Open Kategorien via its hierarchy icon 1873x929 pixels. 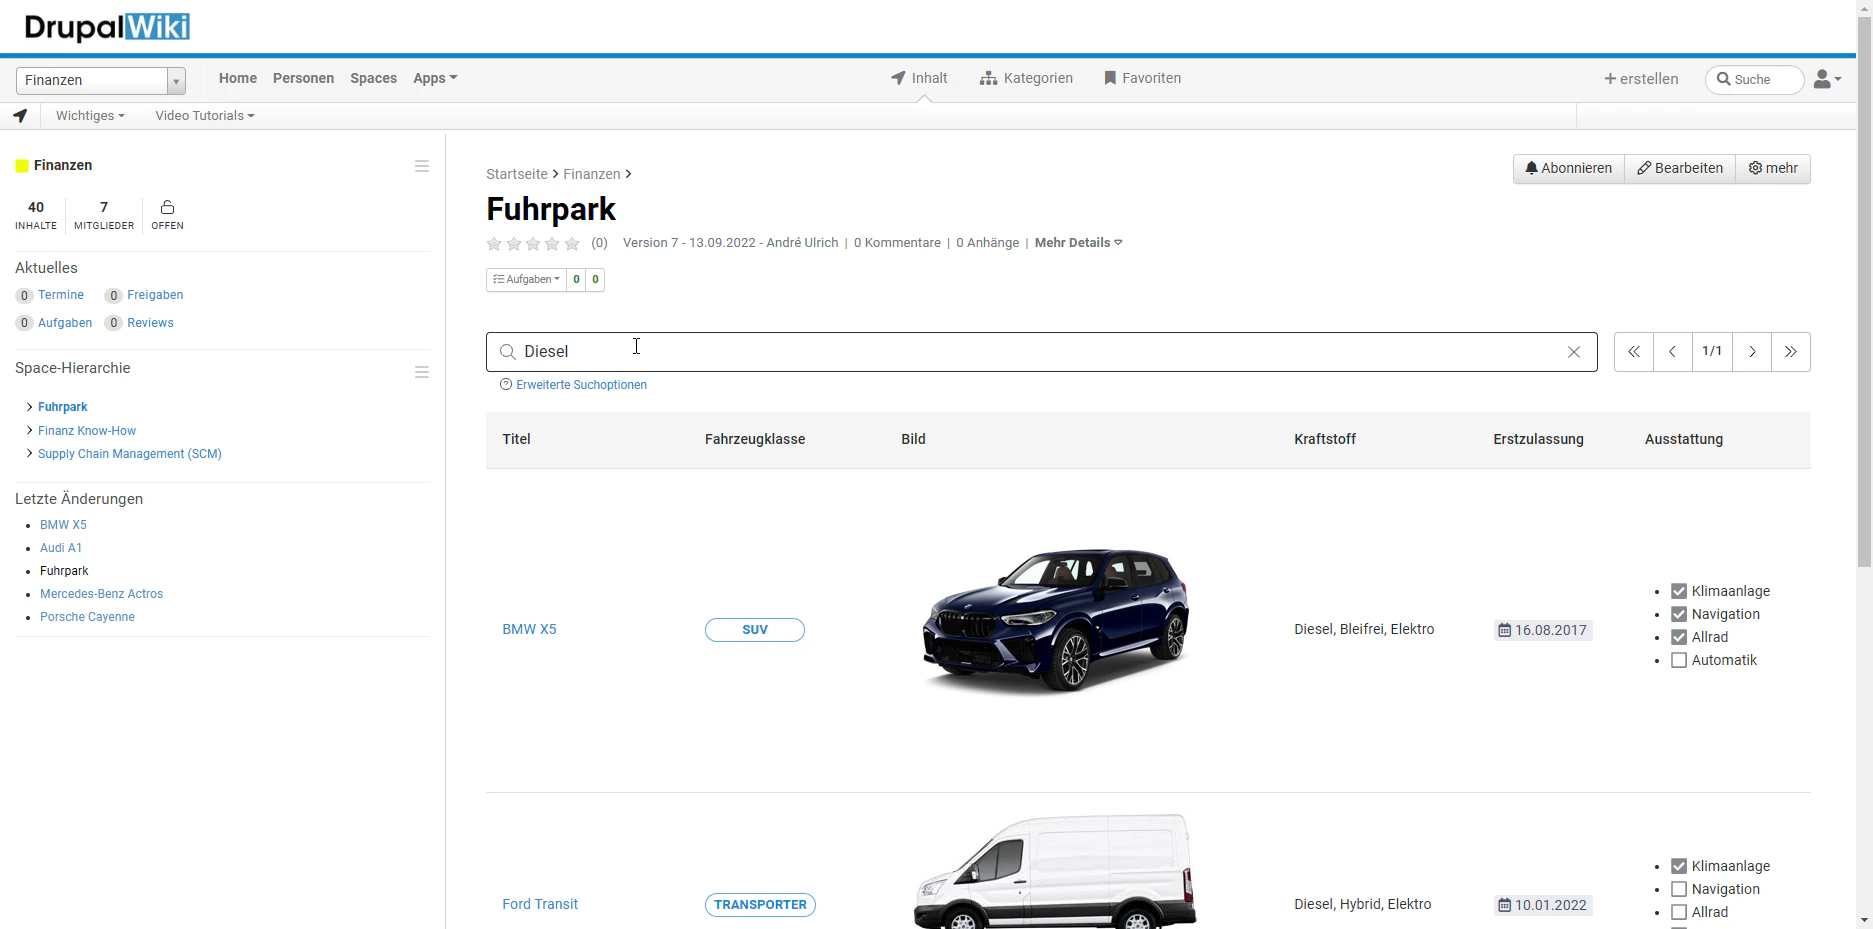pos(988,77)
